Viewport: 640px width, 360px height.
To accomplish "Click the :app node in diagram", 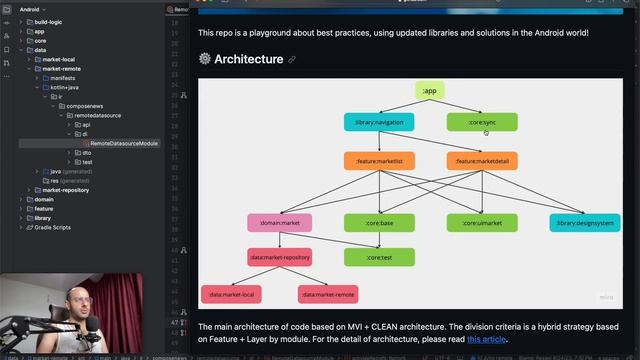I will [x=429, y=91].
